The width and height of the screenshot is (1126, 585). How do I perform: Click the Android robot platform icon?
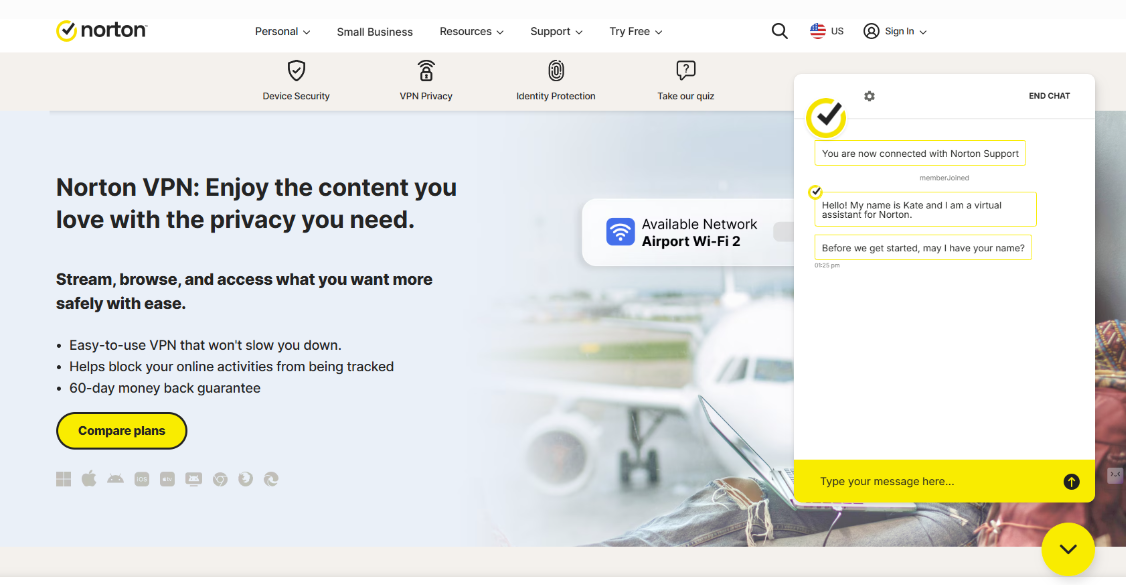click(x=115, y=479)
